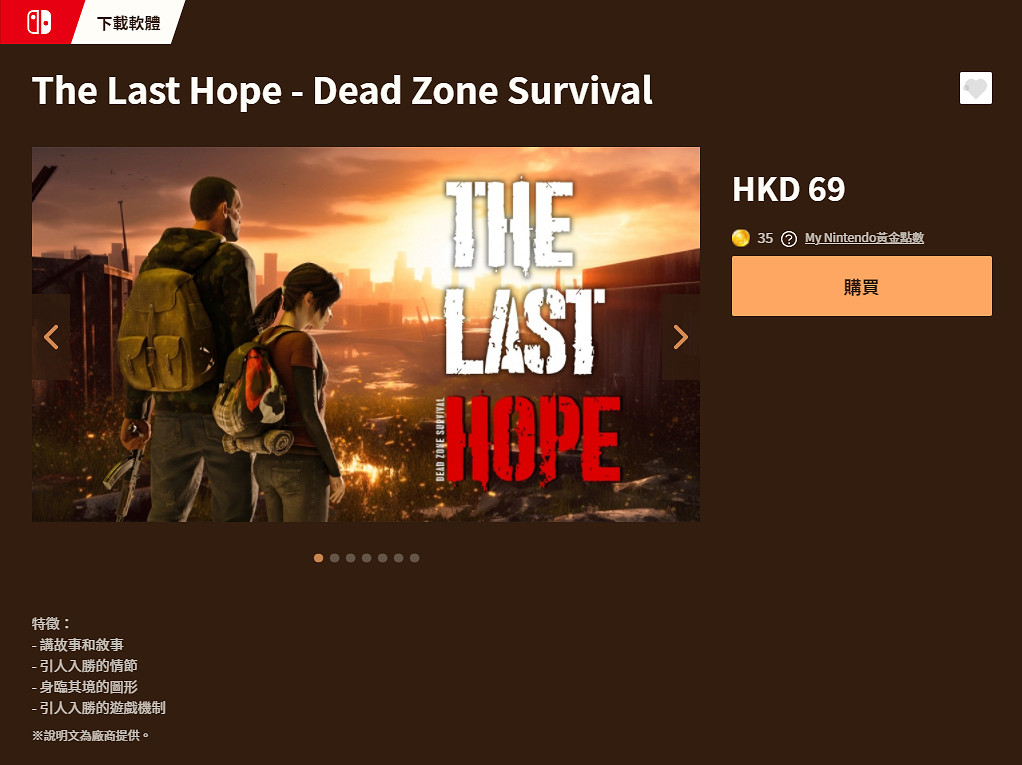Screen dimensions: 1022x765
Task: Click the HKD 69 price text
Action: pos(789,190)
